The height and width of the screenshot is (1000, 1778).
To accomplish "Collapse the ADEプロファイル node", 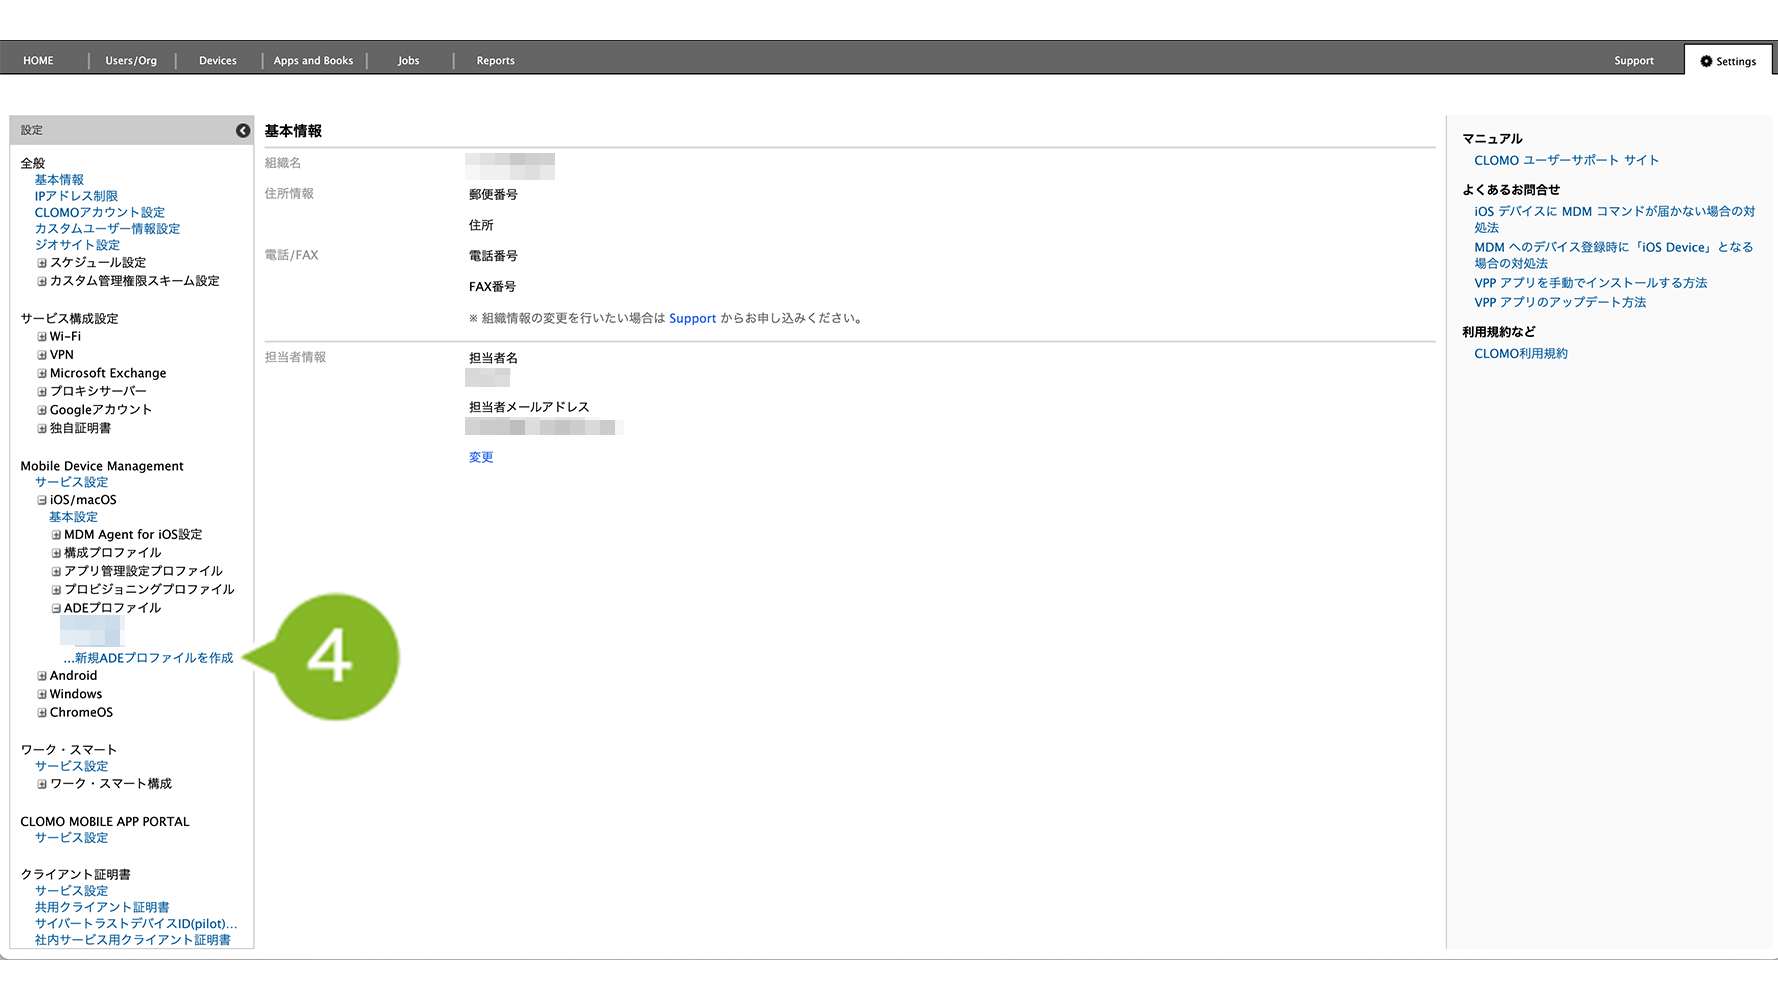I will [56, 608].
